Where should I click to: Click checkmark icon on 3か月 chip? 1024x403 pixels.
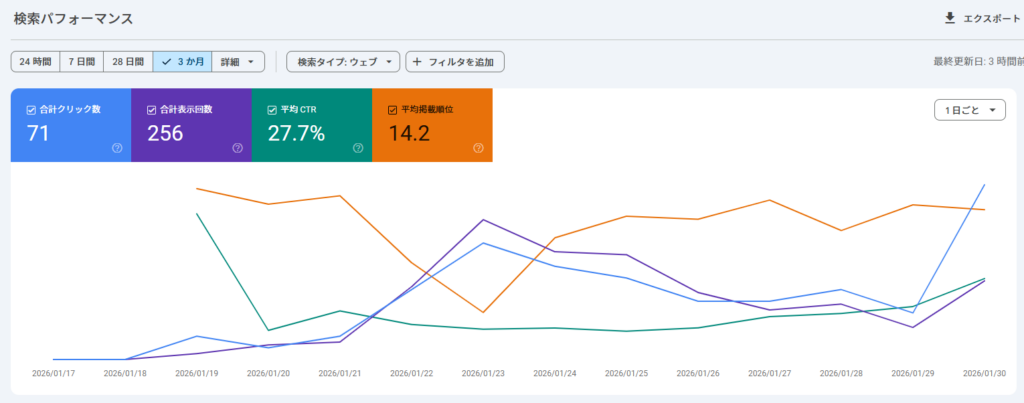(166, 62)
